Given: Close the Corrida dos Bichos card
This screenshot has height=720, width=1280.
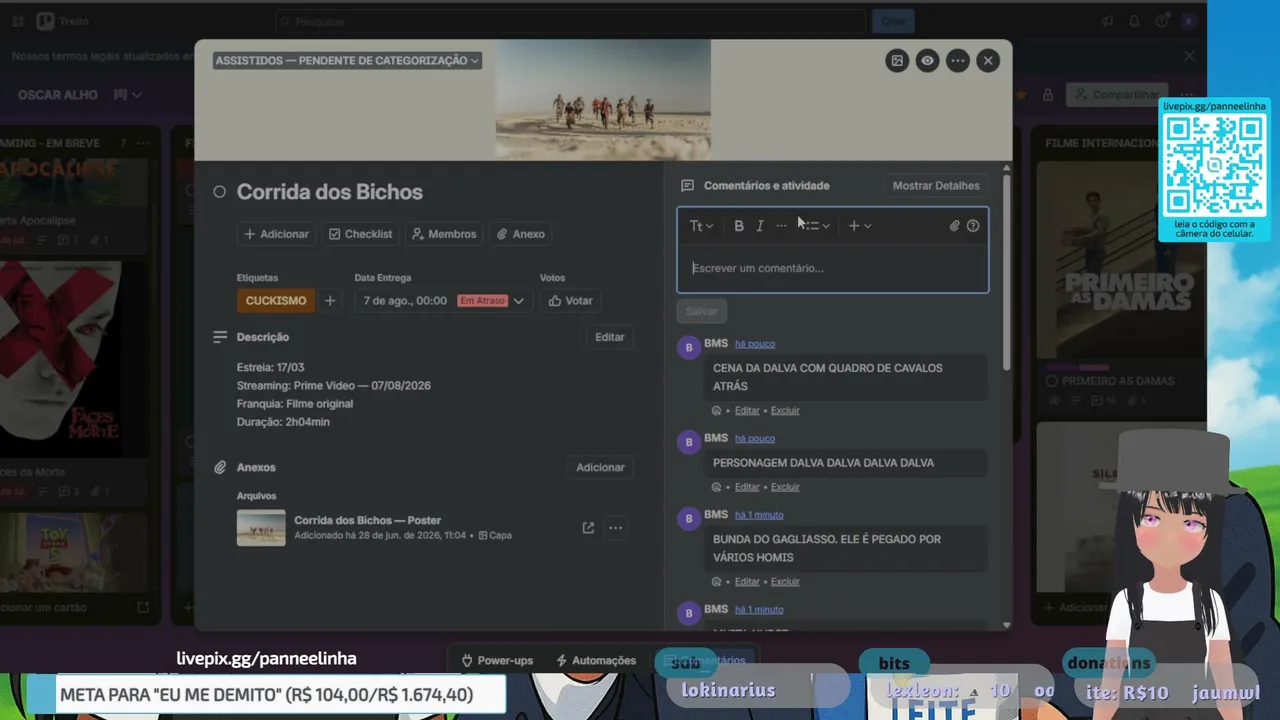Looking at the screenshot, I should (x=988, y=61).
